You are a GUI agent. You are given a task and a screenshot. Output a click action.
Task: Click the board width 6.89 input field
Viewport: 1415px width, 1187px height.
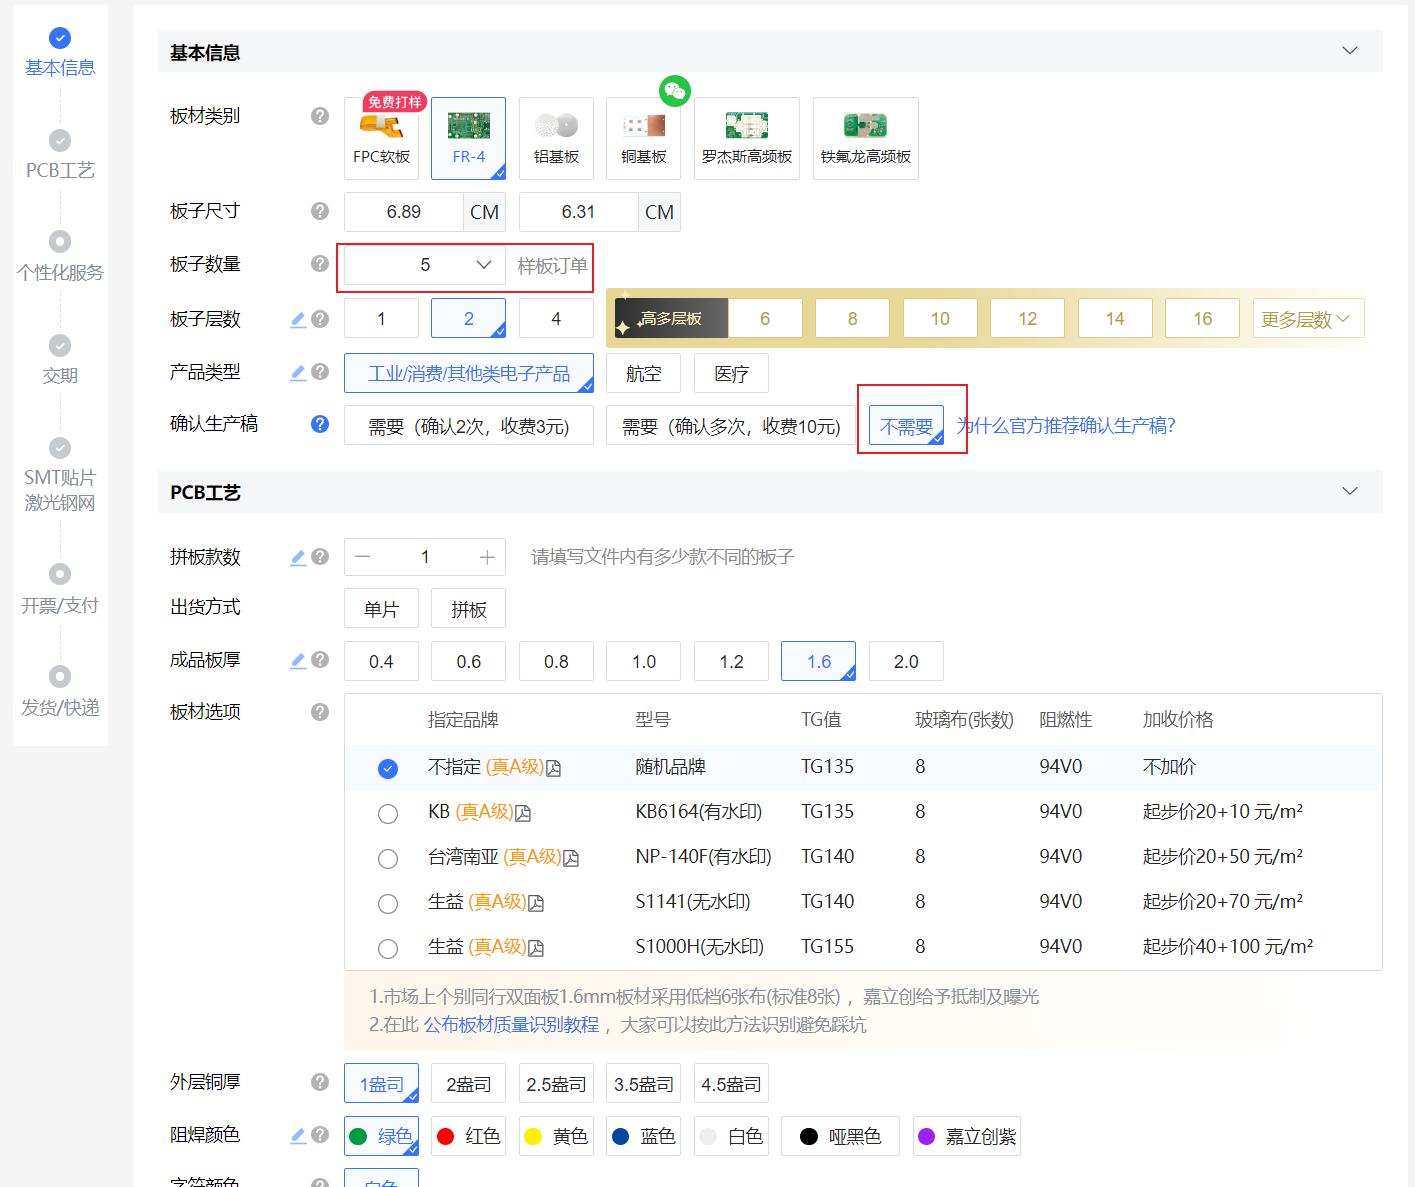coord(404,212)
